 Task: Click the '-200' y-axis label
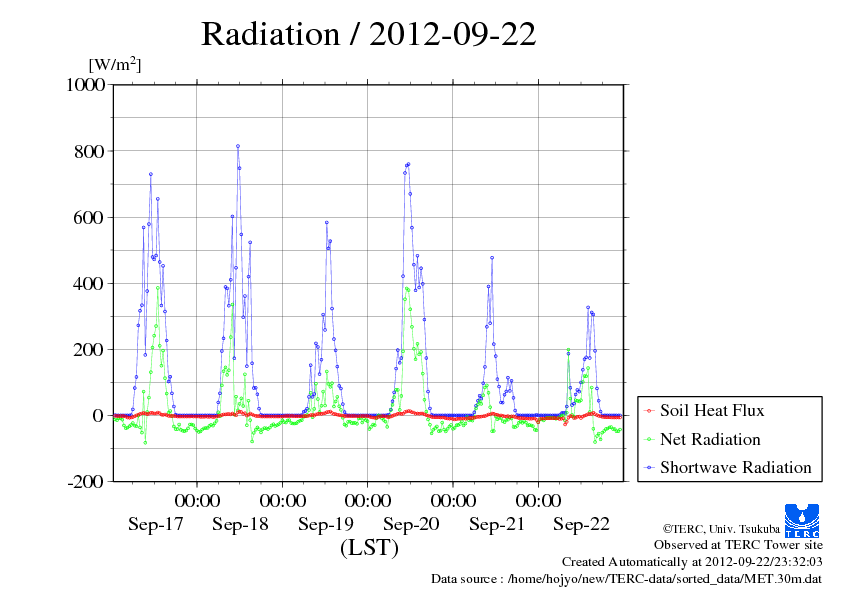pyautogui.click(x=86, y=482)
